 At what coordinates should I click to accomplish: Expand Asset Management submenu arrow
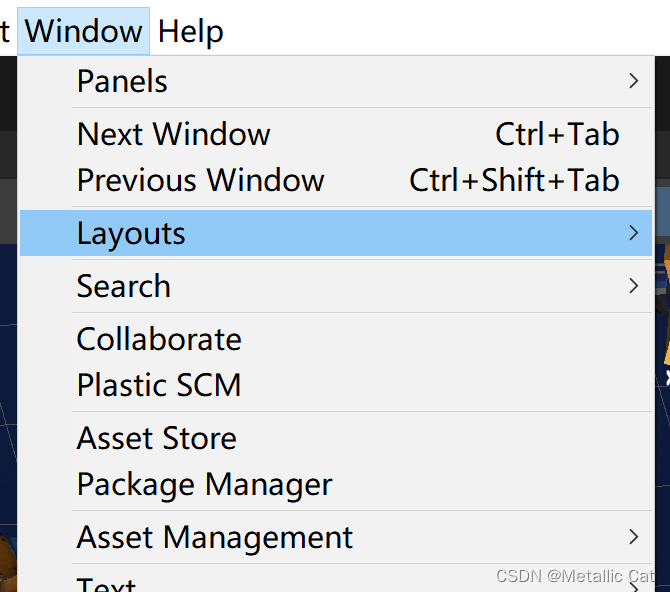[x=634, y=537]
